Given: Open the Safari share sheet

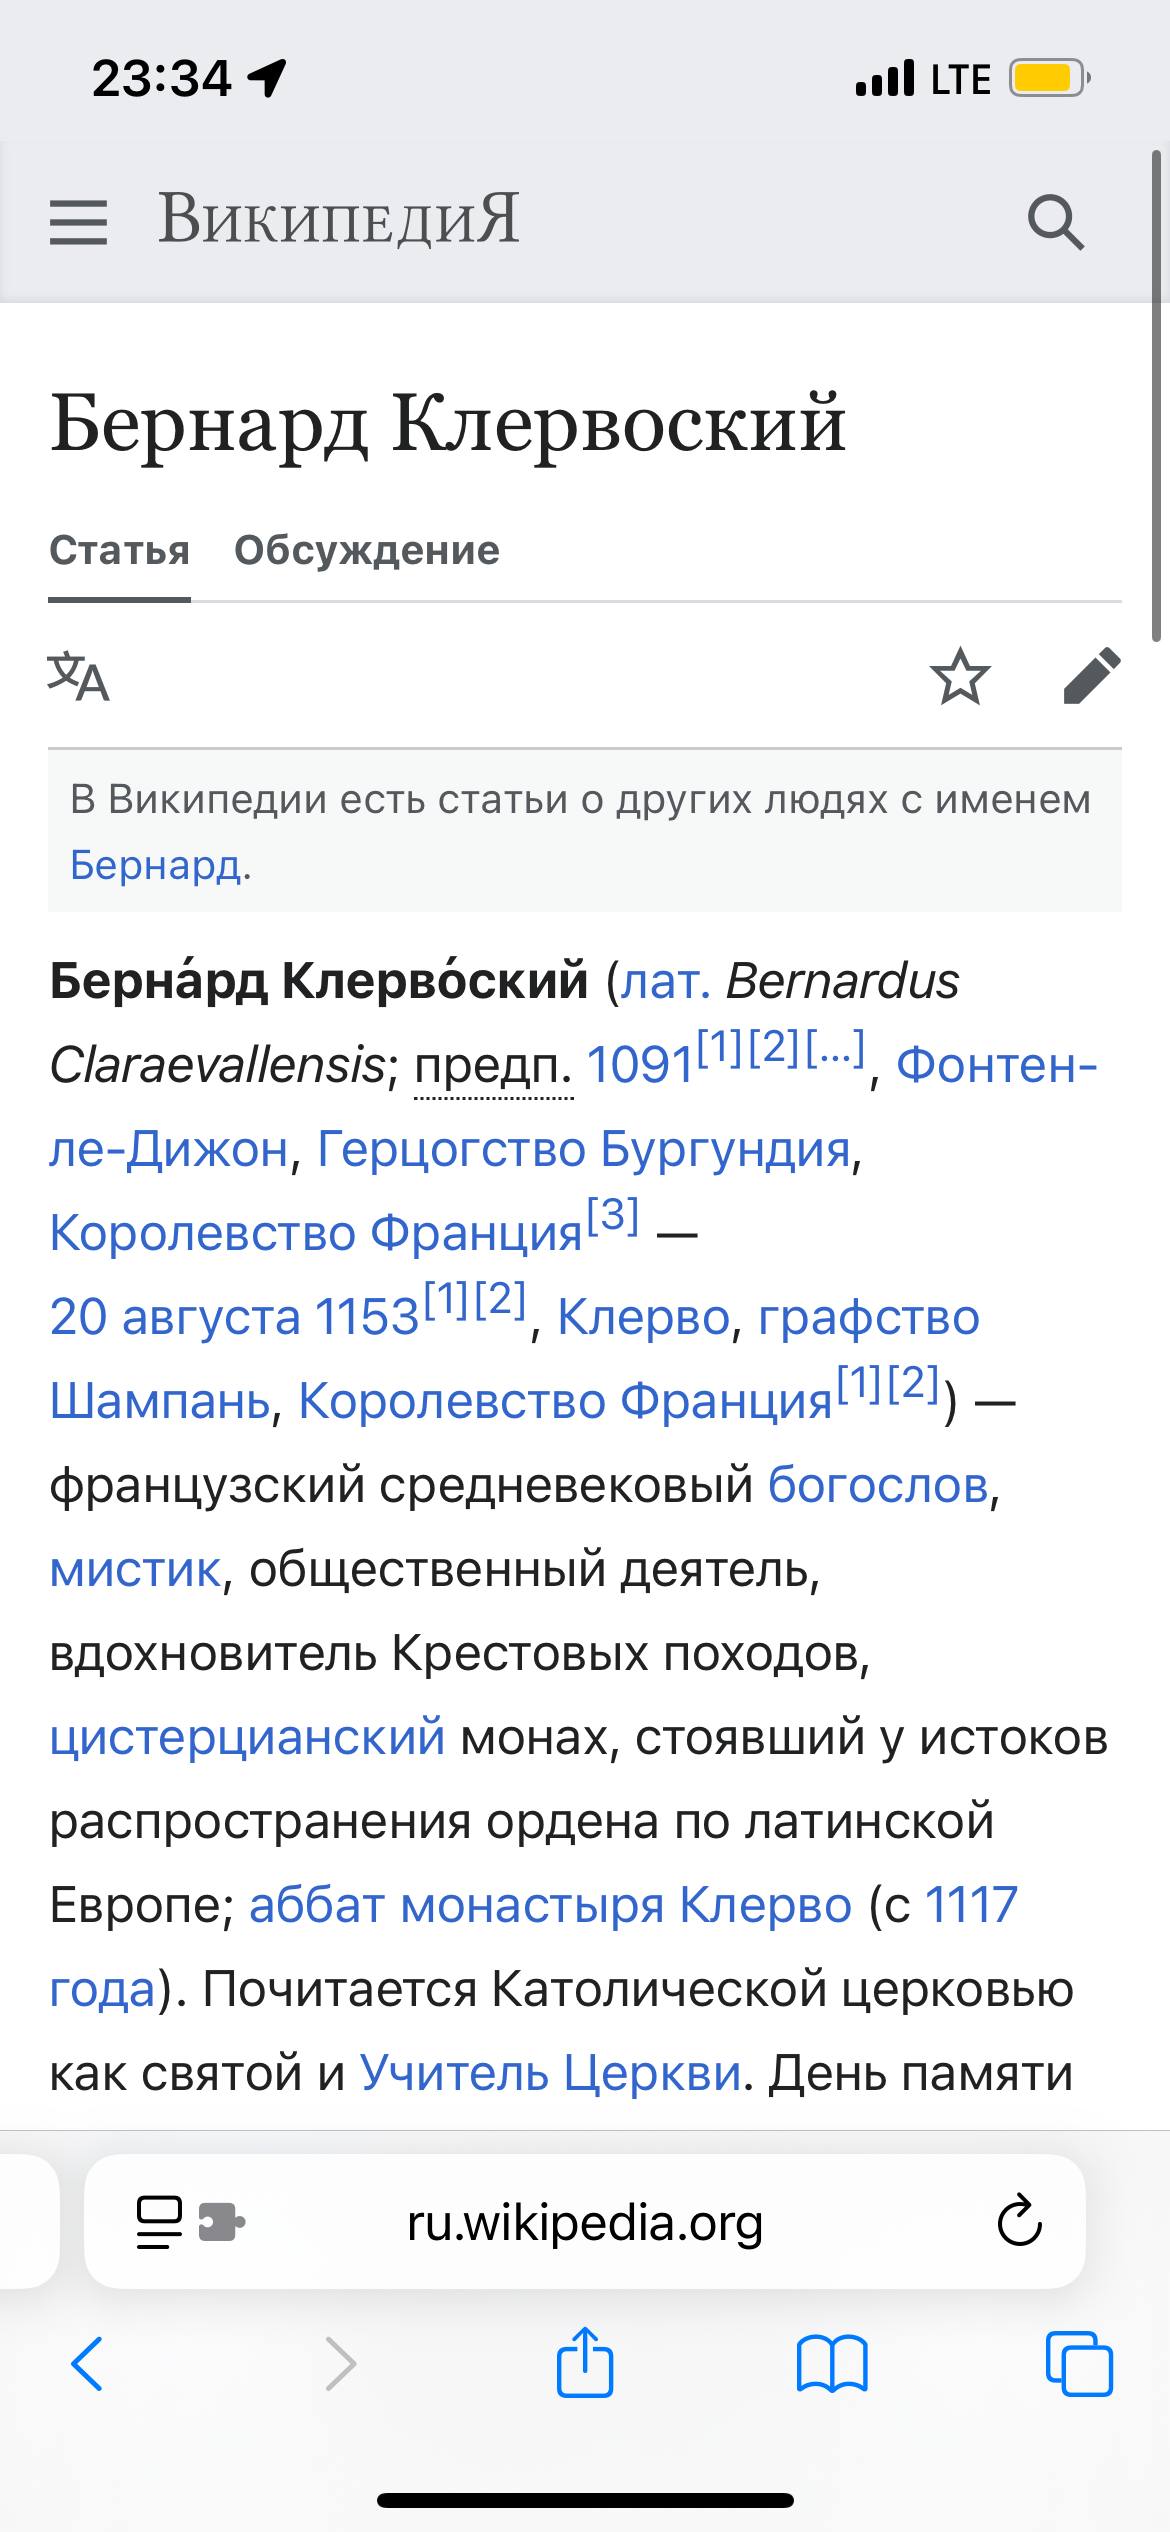Looking at the screenshot, I should click(585, 2362).
